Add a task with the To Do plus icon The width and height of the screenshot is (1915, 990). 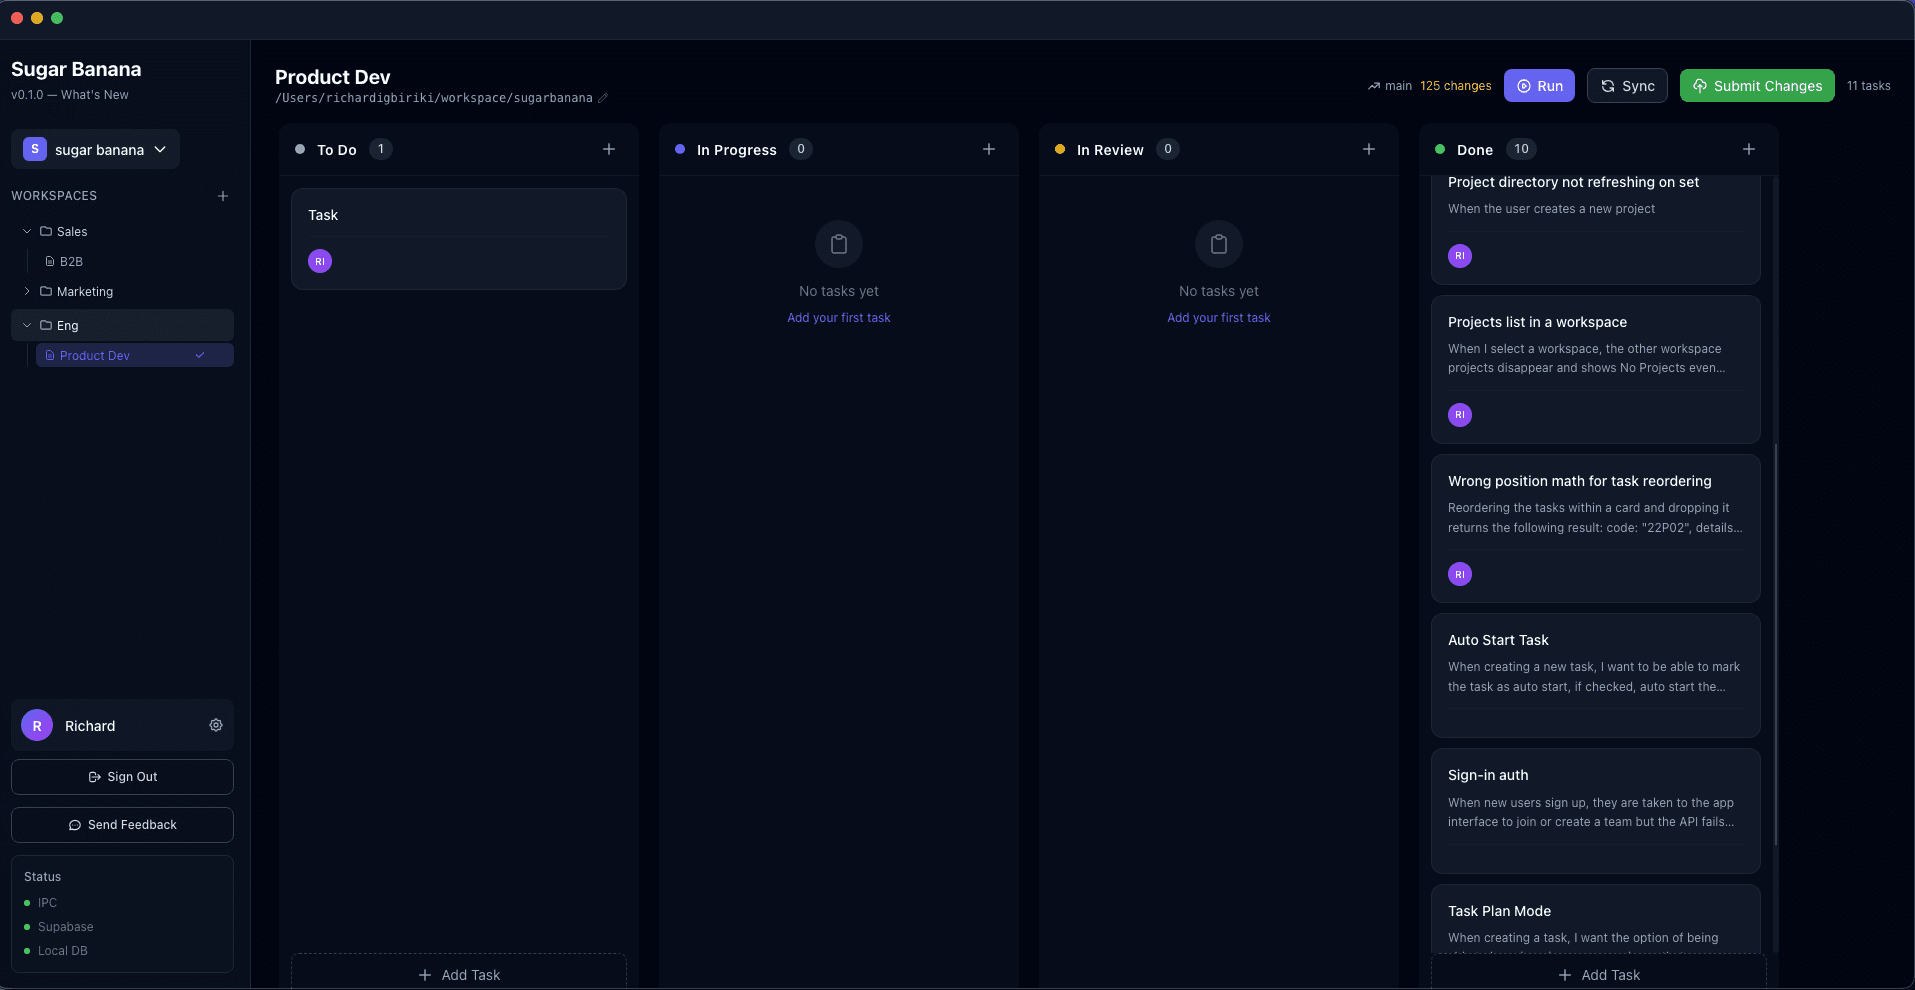[609, 149]
